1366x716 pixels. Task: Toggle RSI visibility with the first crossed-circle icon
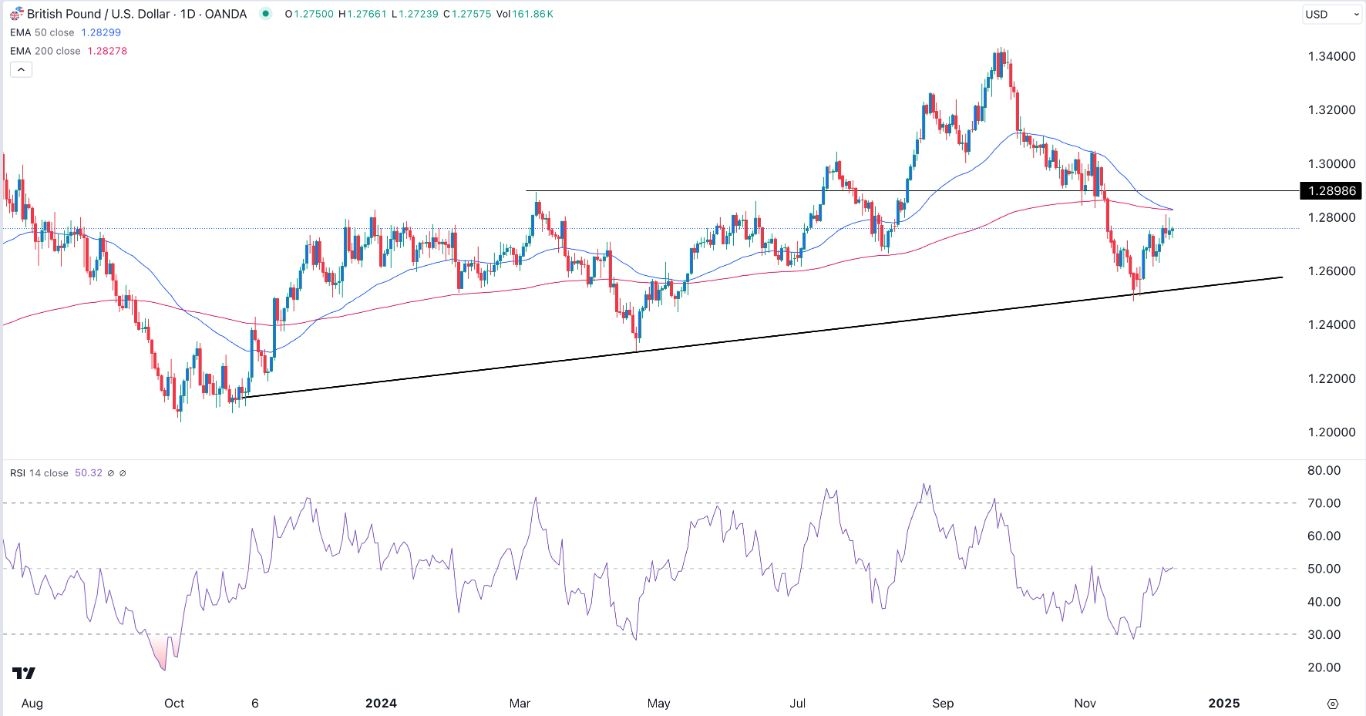111,473
